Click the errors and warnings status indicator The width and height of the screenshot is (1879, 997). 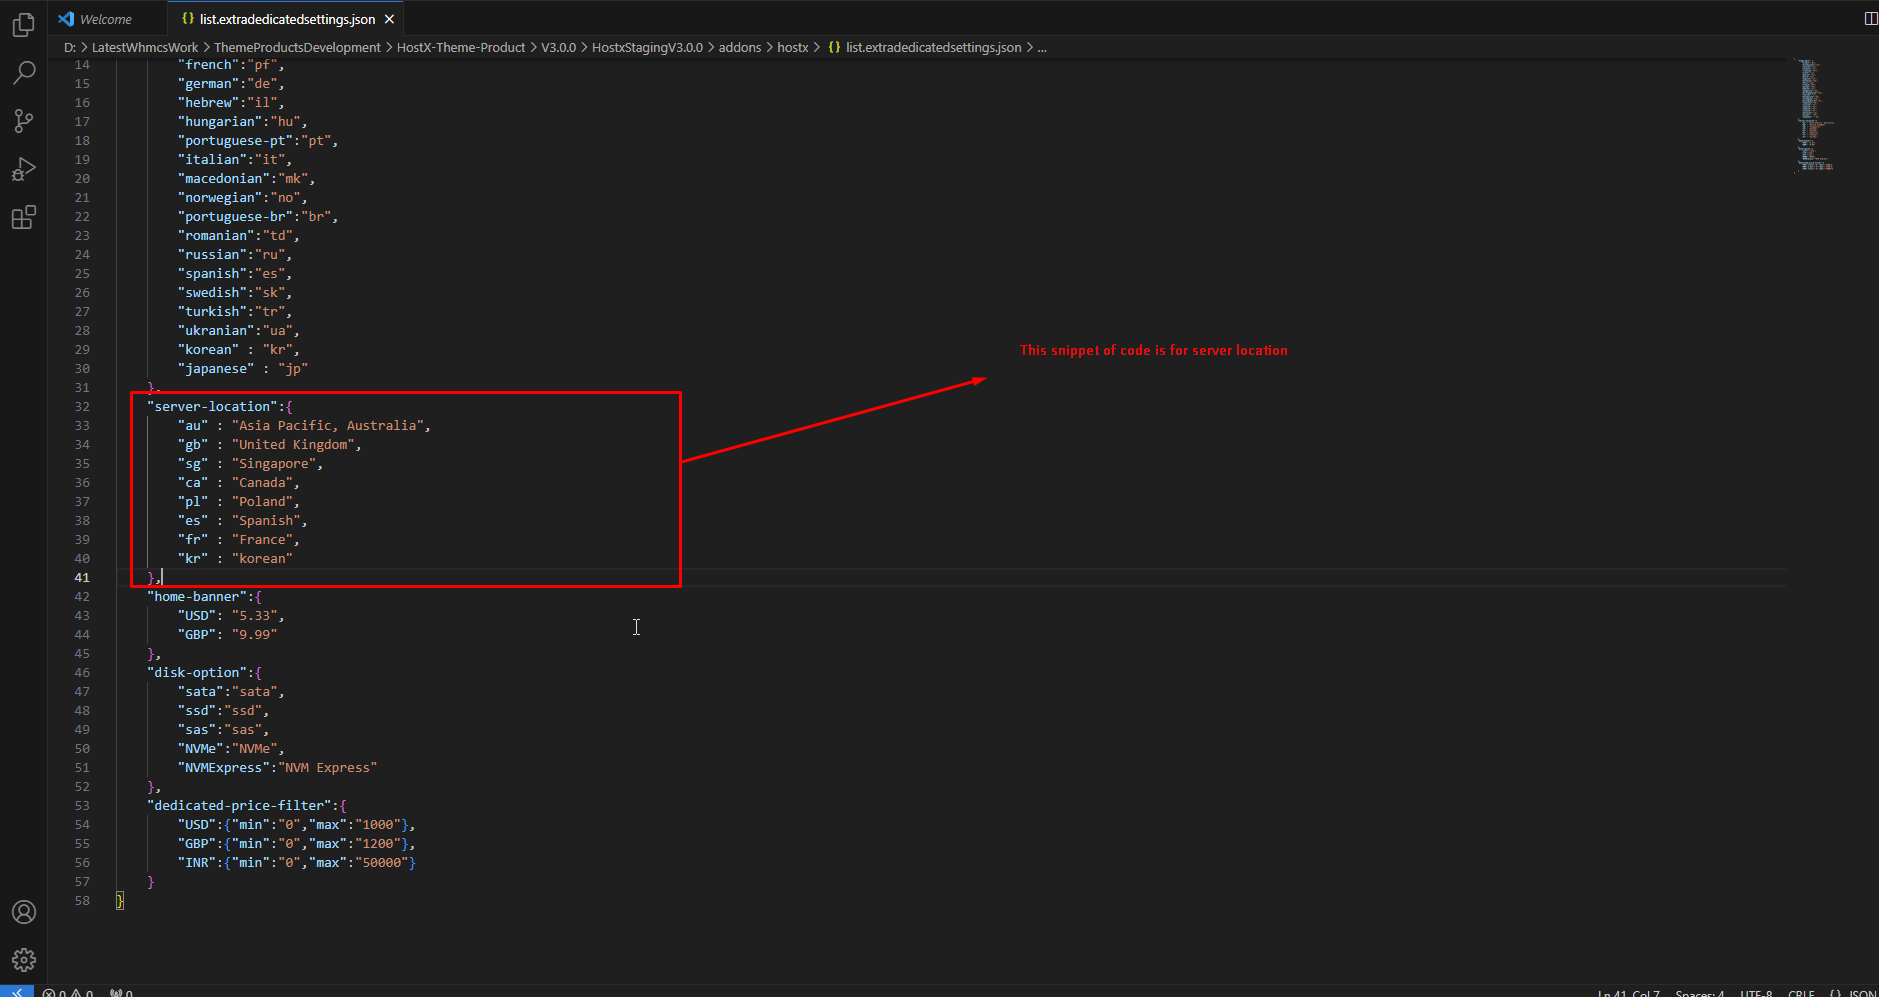coord(68,993)
